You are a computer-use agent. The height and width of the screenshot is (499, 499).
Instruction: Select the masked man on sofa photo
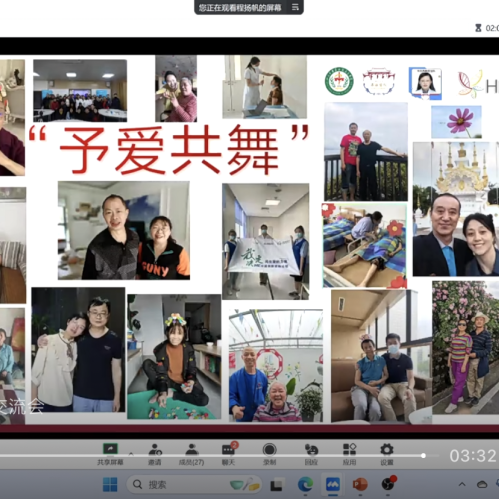[382, 356]
